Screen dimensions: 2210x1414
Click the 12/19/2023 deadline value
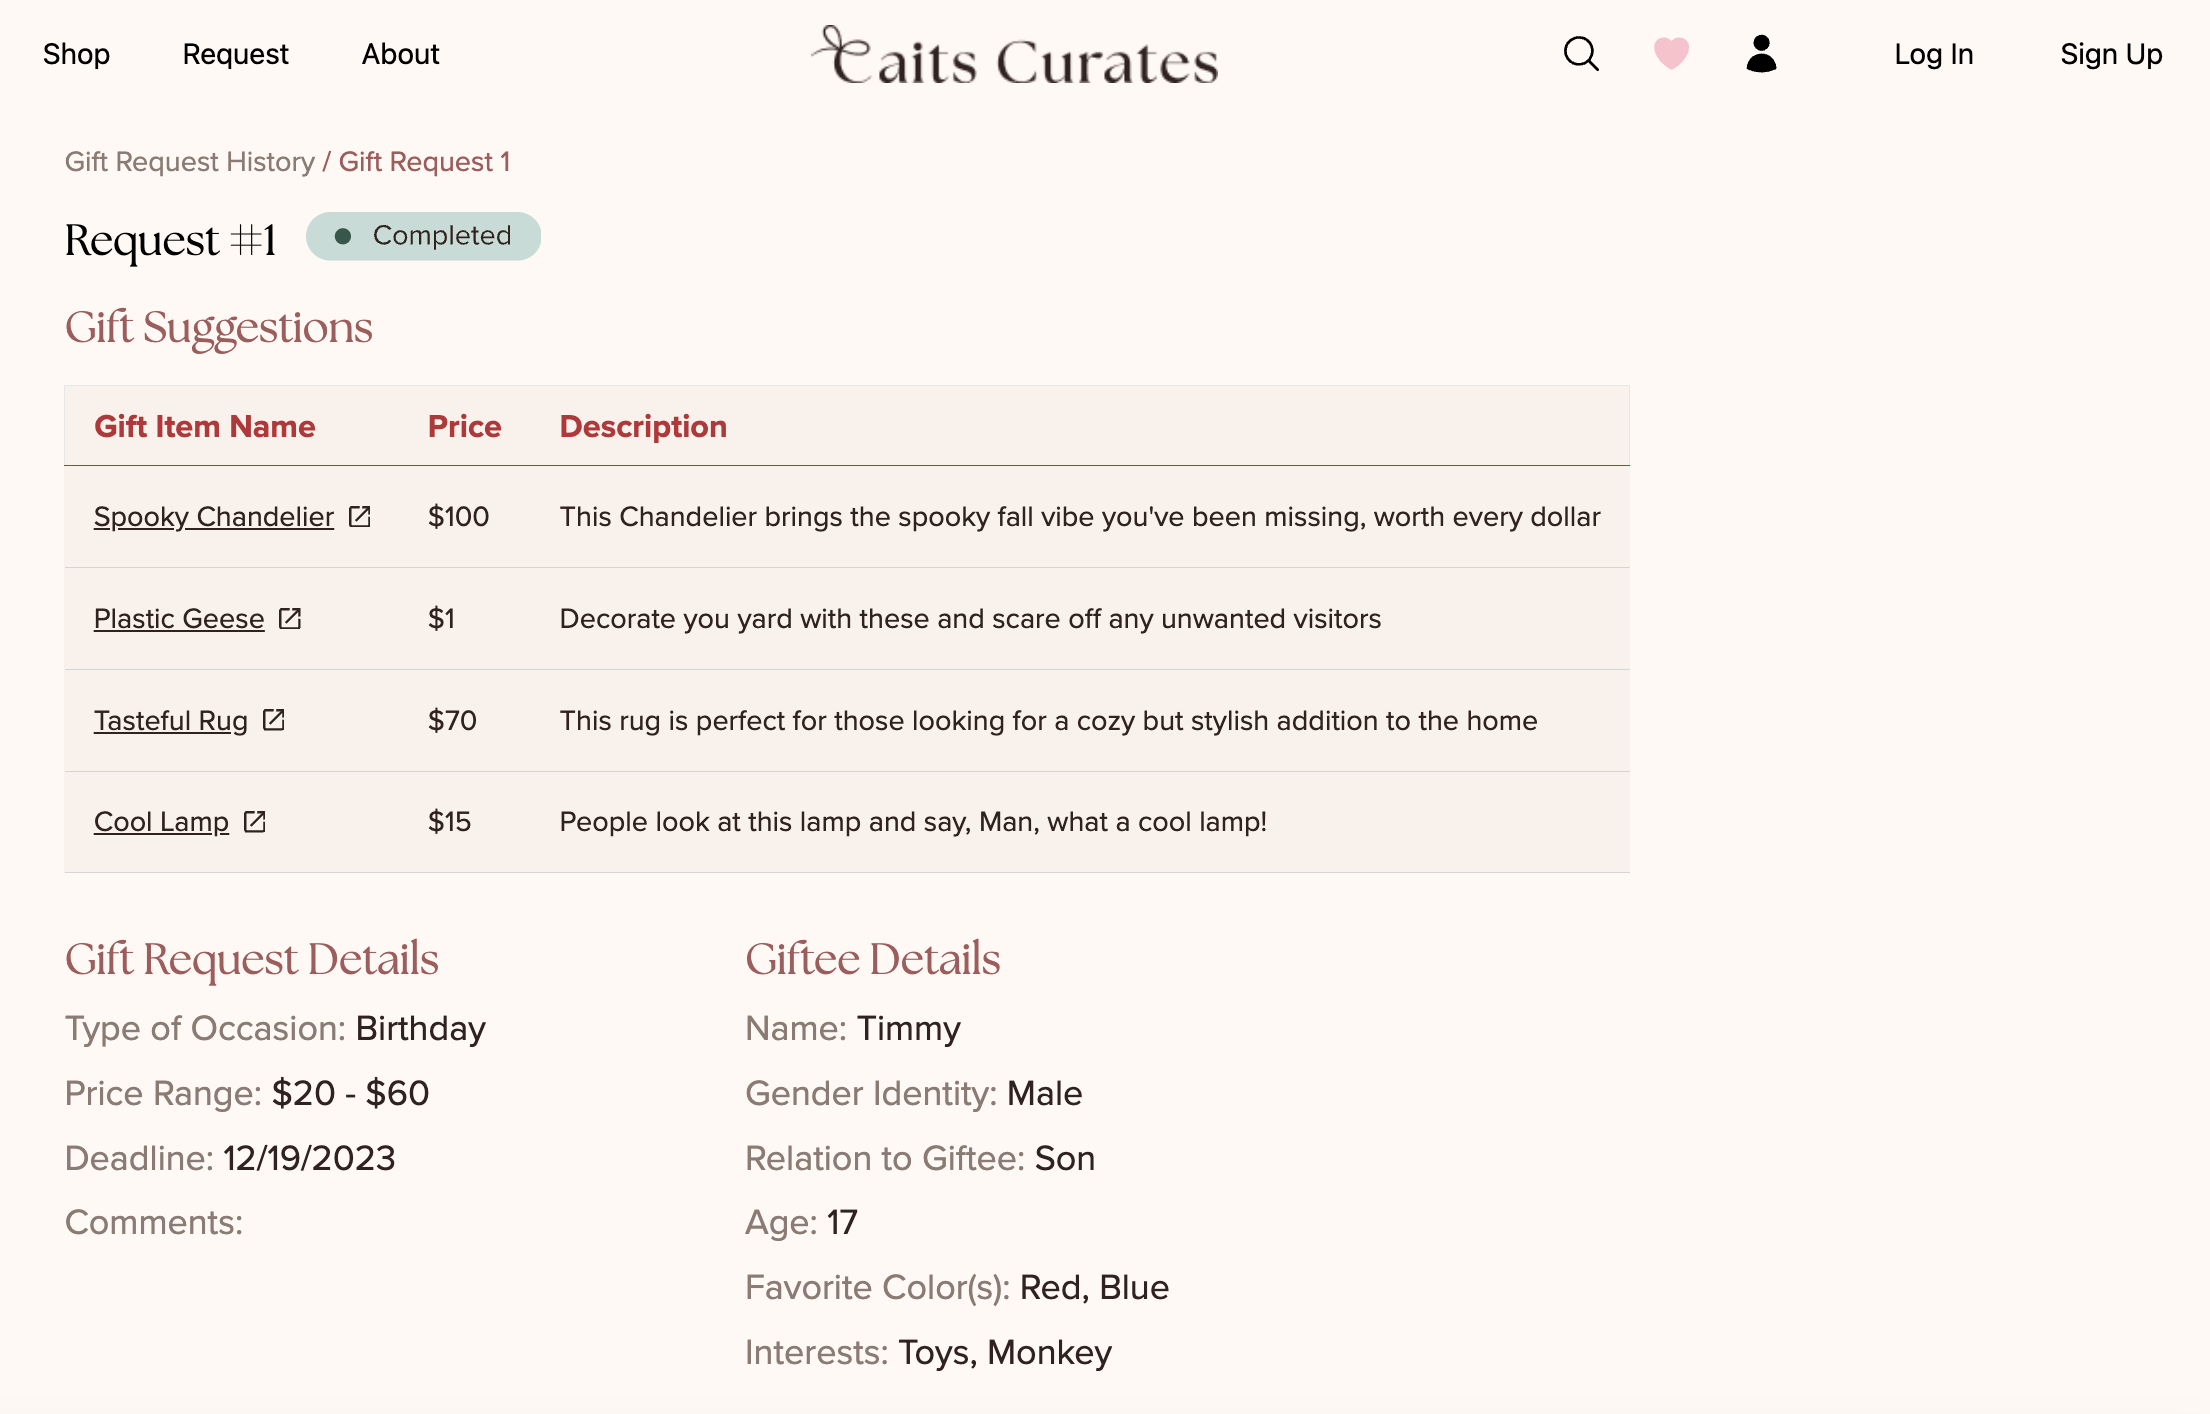pos(309,1158)
